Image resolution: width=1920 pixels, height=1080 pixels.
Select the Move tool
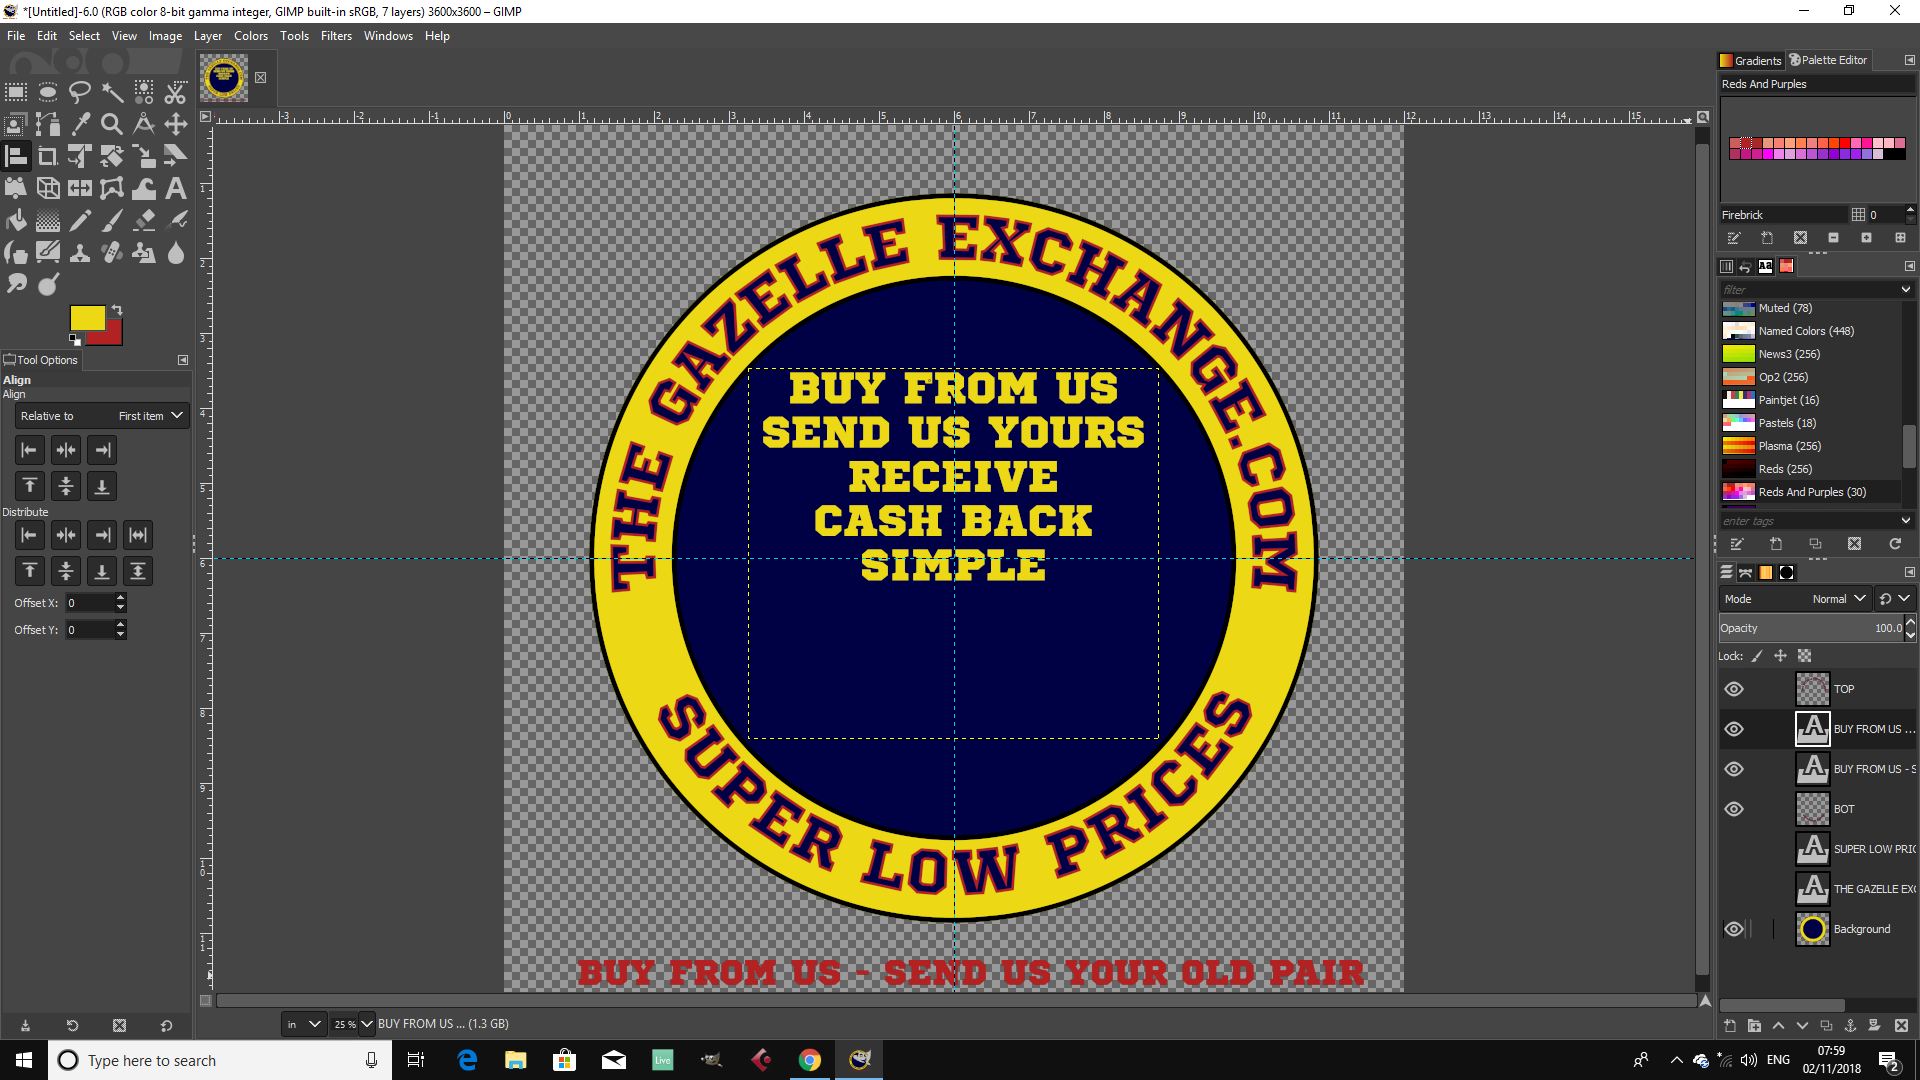coord(176,124)
